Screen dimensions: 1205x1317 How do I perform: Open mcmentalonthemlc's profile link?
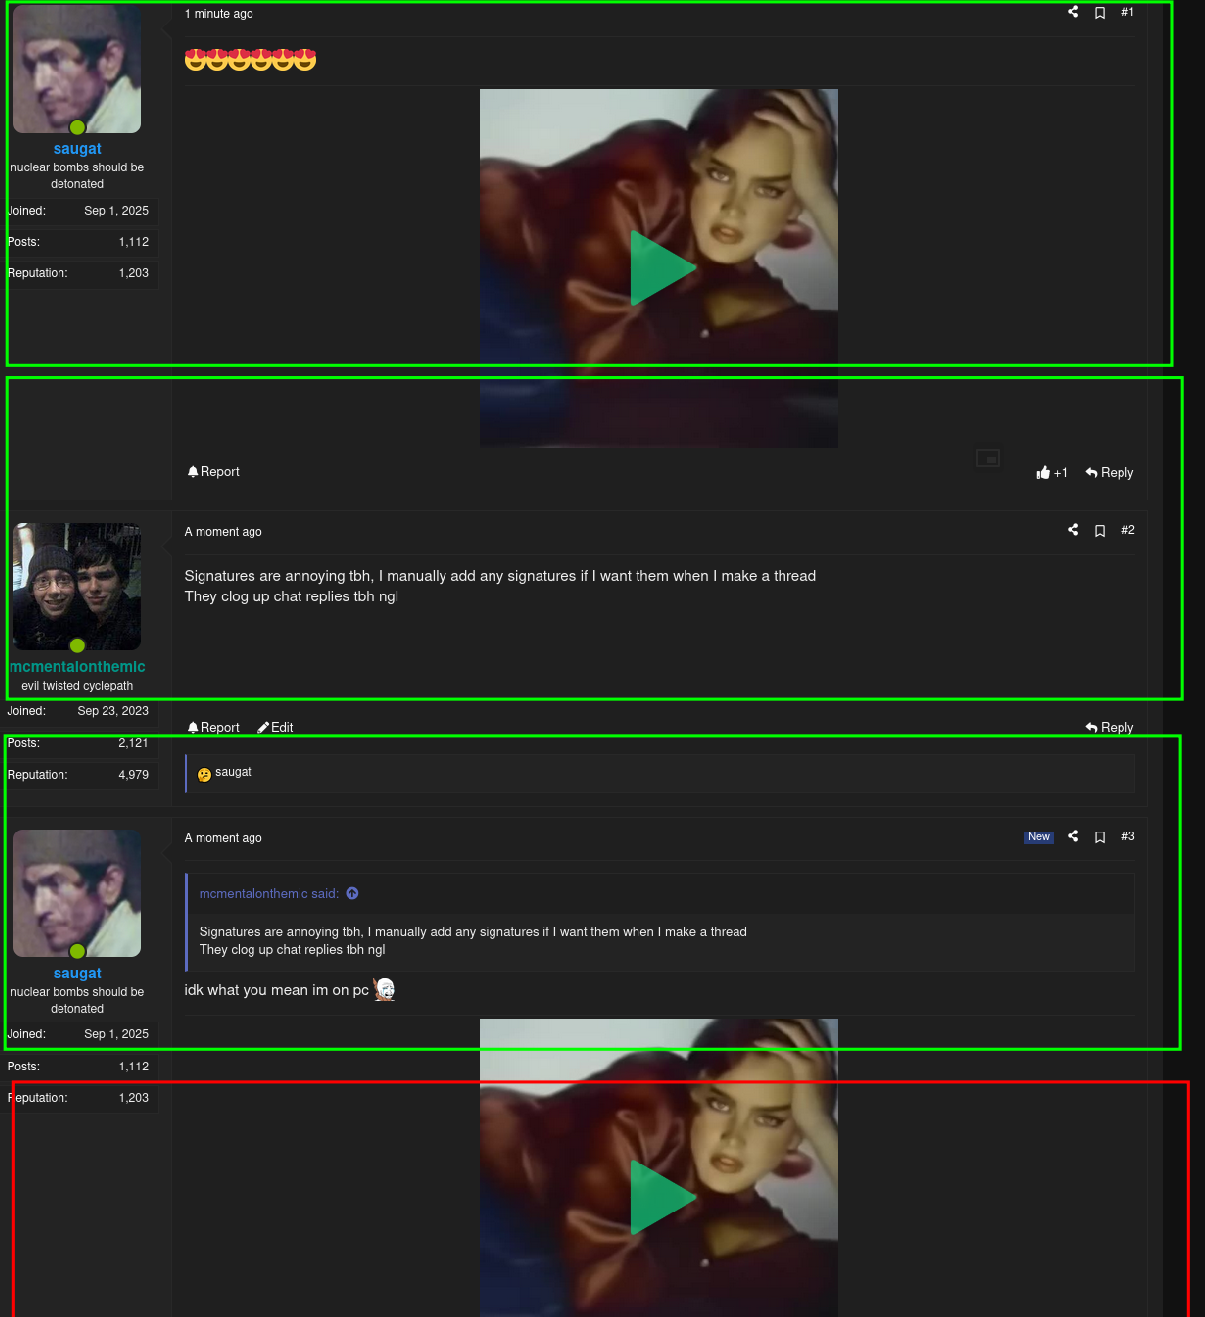point(77,666)
